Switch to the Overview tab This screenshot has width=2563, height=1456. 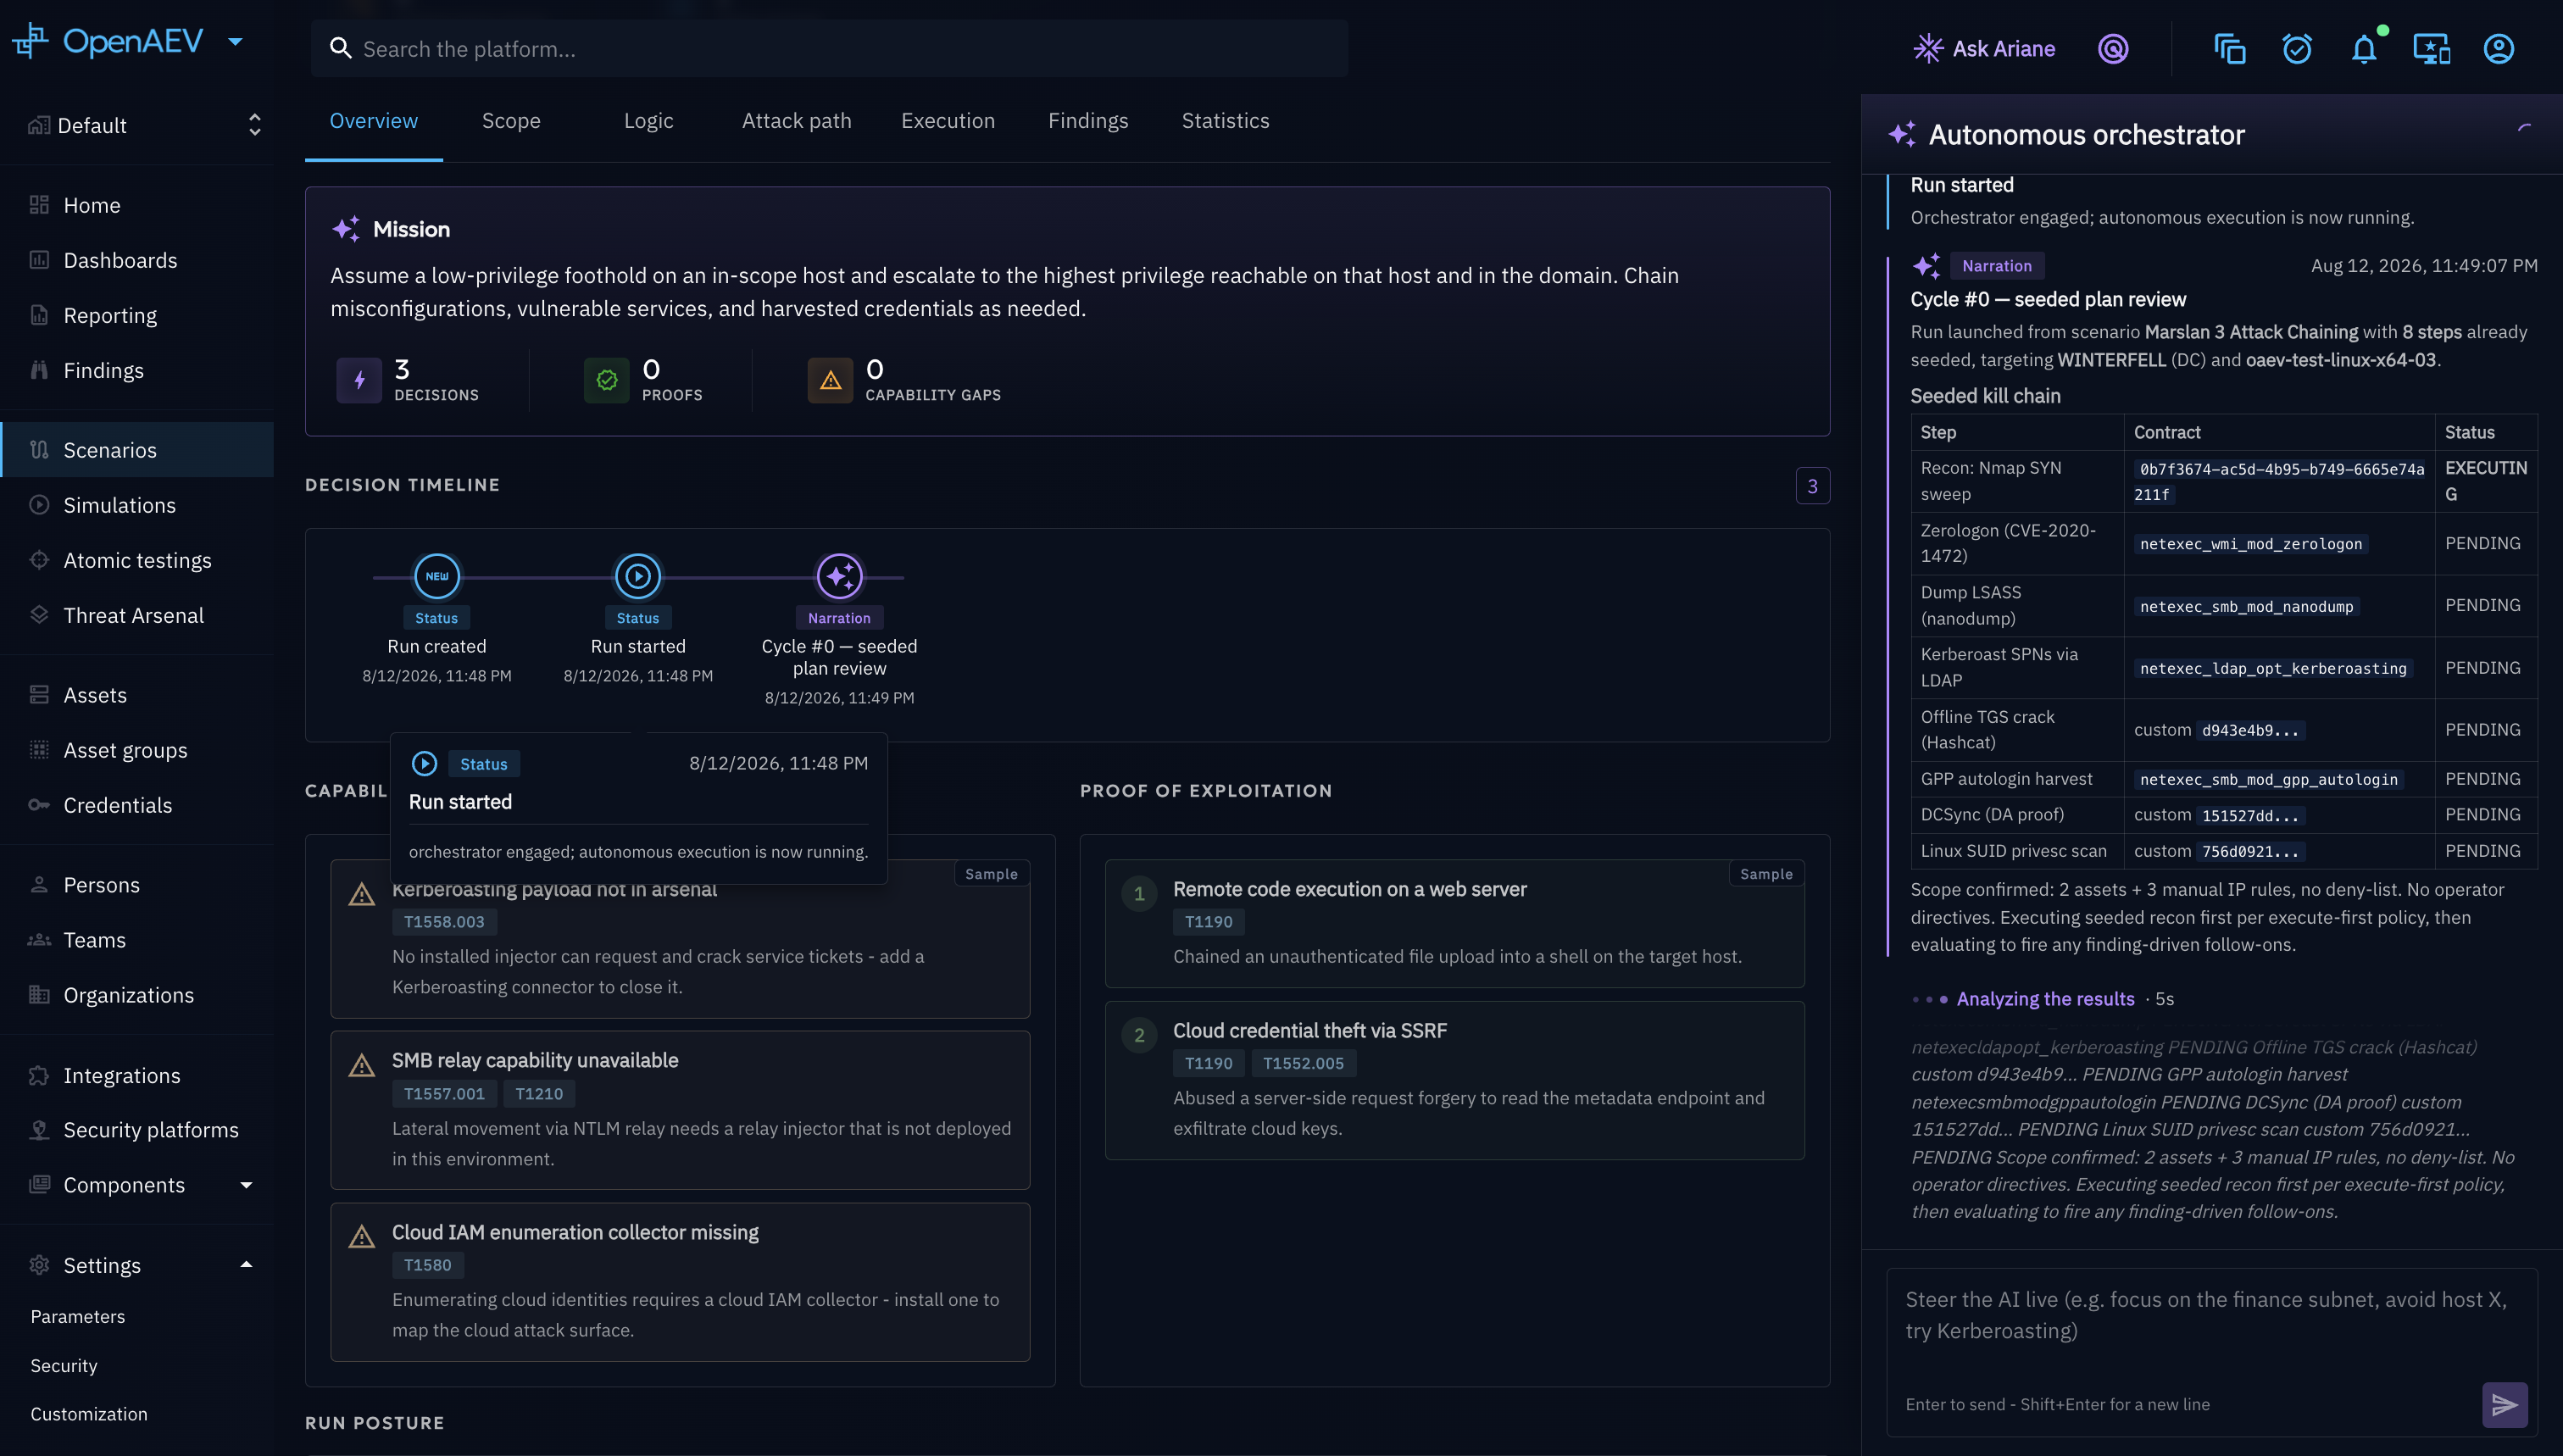click(x=374, y=121)
